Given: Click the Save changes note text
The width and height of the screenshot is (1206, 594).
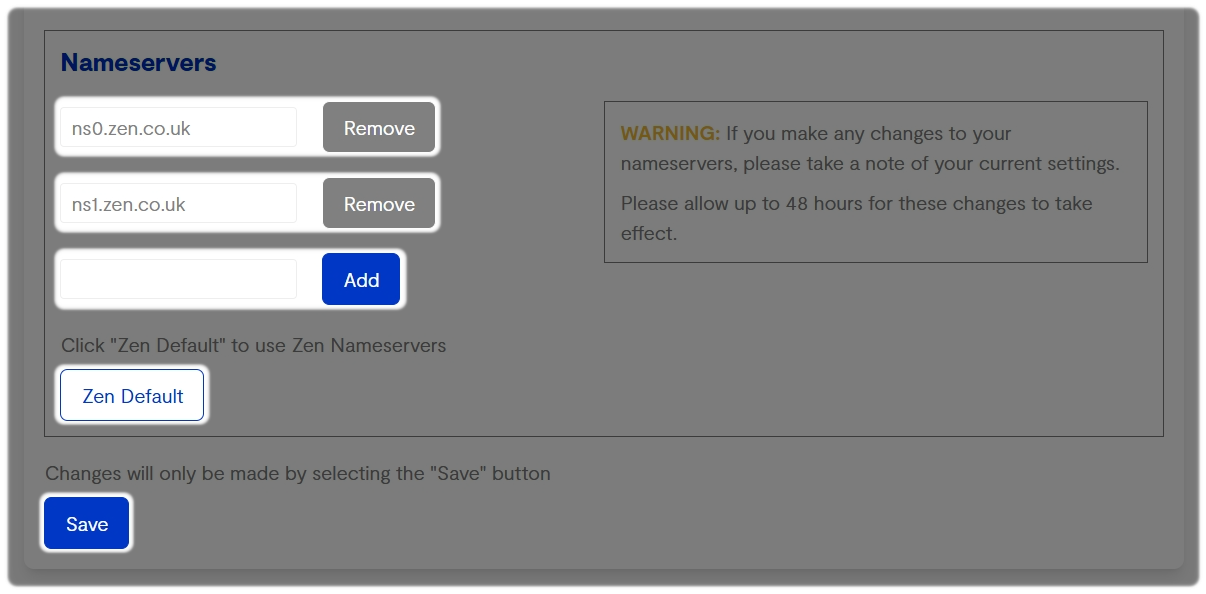Looking at the screenshot, I should 297,473.
